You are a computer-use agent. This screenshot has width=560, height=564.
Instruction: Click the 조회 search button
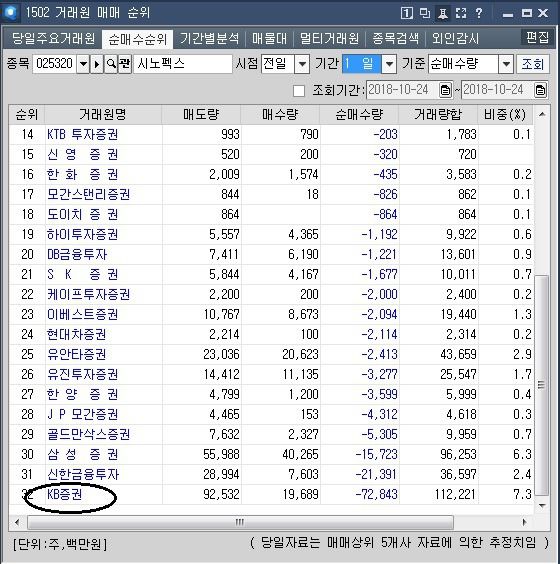click(533, 64)
